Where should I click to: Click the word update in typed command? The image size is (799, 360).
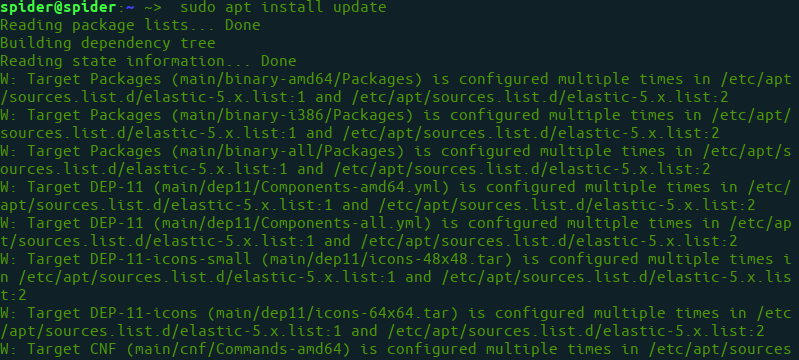[x=360, y=8]
